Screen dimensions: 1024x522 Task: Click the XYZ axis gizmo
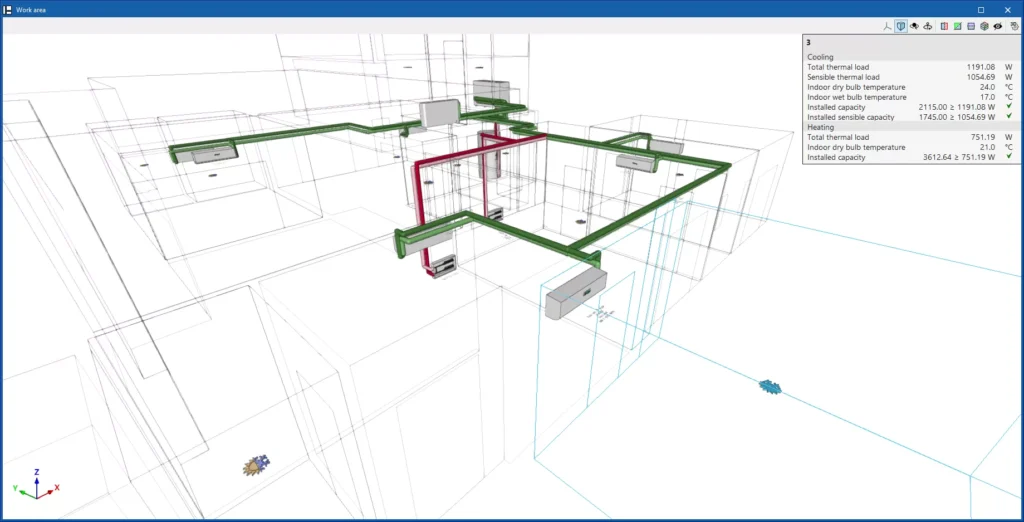tap(35, 484)
